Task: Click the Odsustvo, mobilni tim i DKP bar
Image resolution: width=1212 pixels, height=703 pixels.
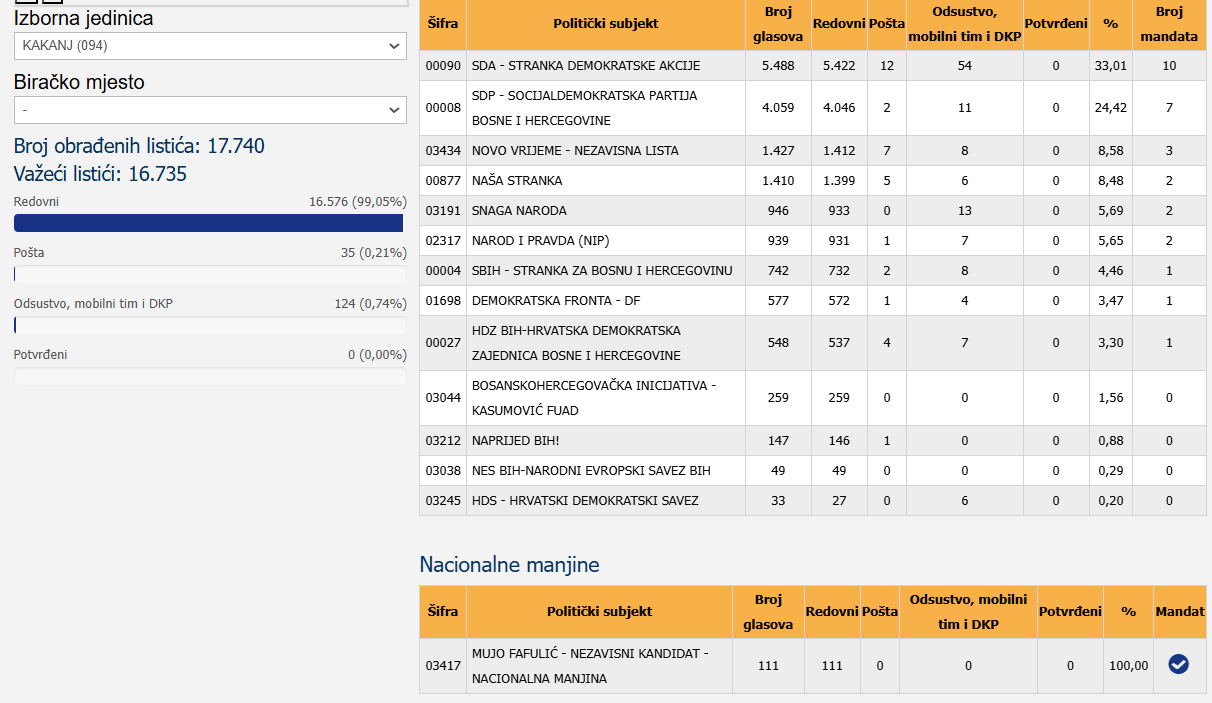Action: point(210,325)
